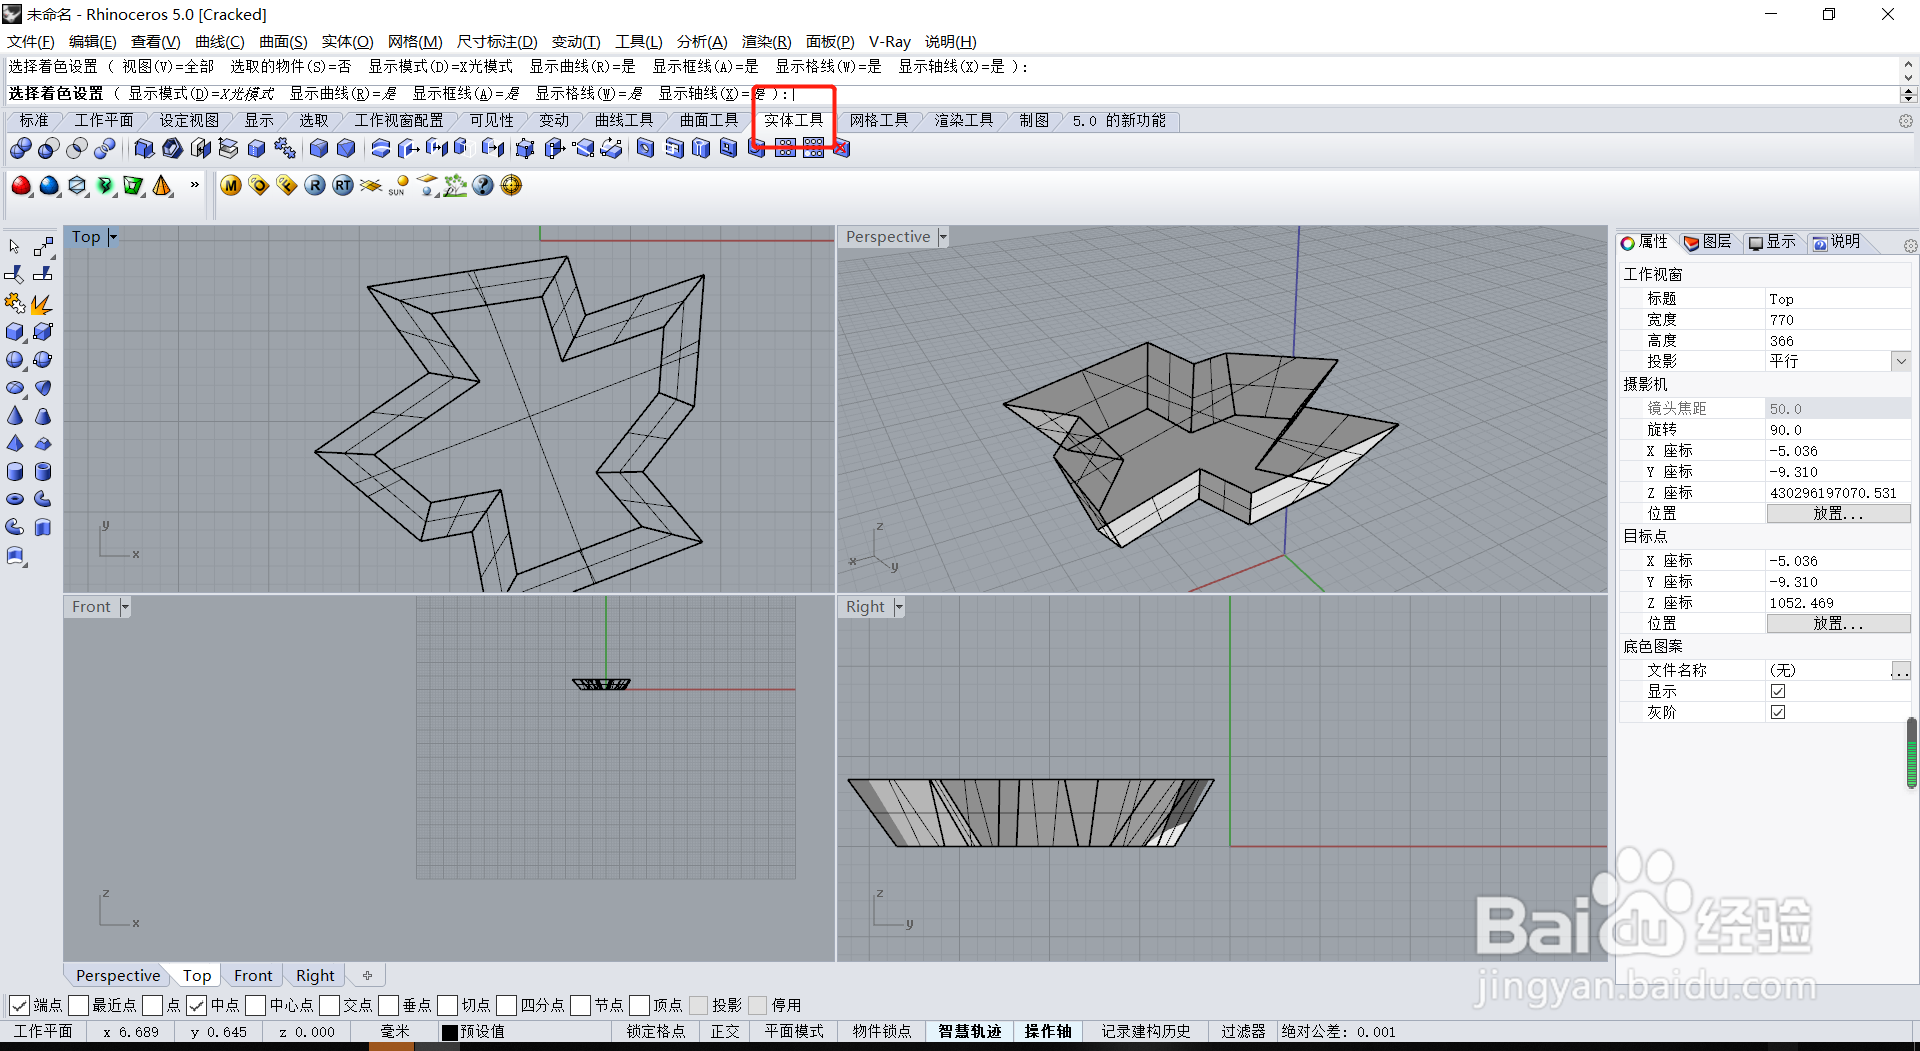Toggle the 垂点 osnap checkbox
Screen dimensions: 1920x1051
pyautogui.click(x=388, y=1005)
